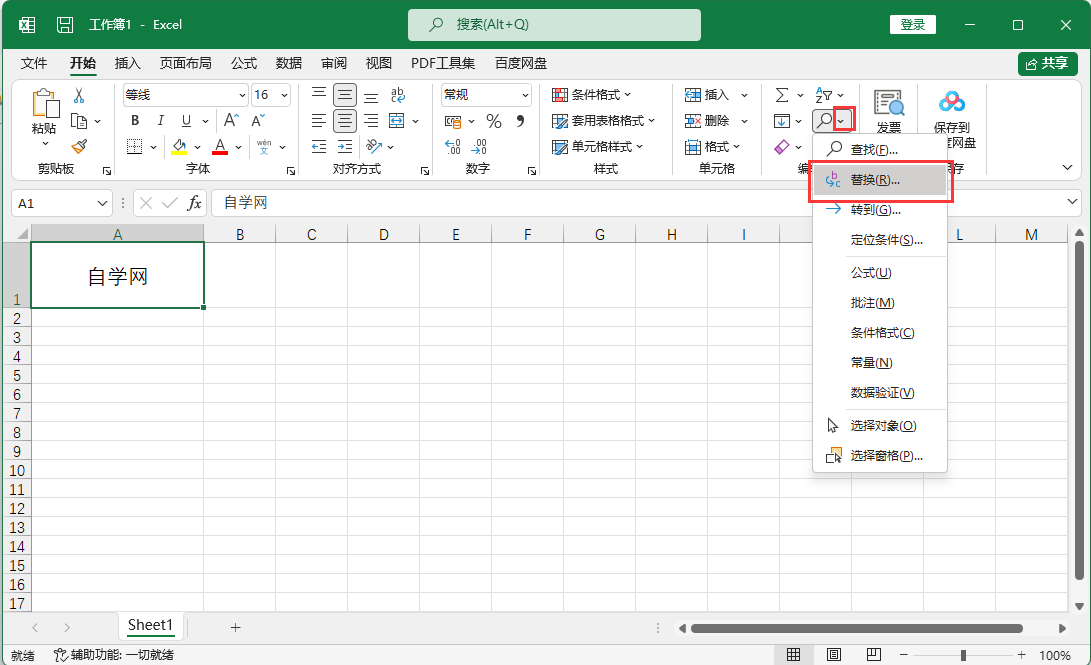Click the Sort and Filter icon

click(x=824, y=95)
